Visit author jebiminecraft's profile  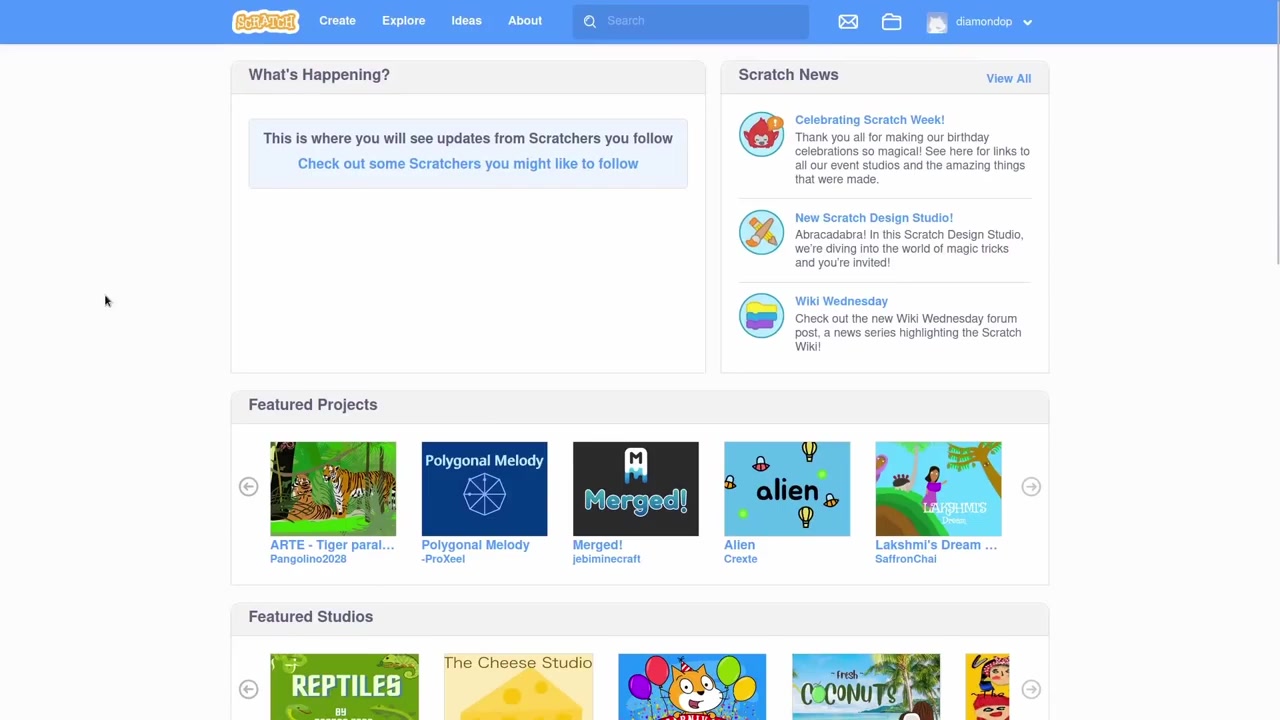pos(606,559)
